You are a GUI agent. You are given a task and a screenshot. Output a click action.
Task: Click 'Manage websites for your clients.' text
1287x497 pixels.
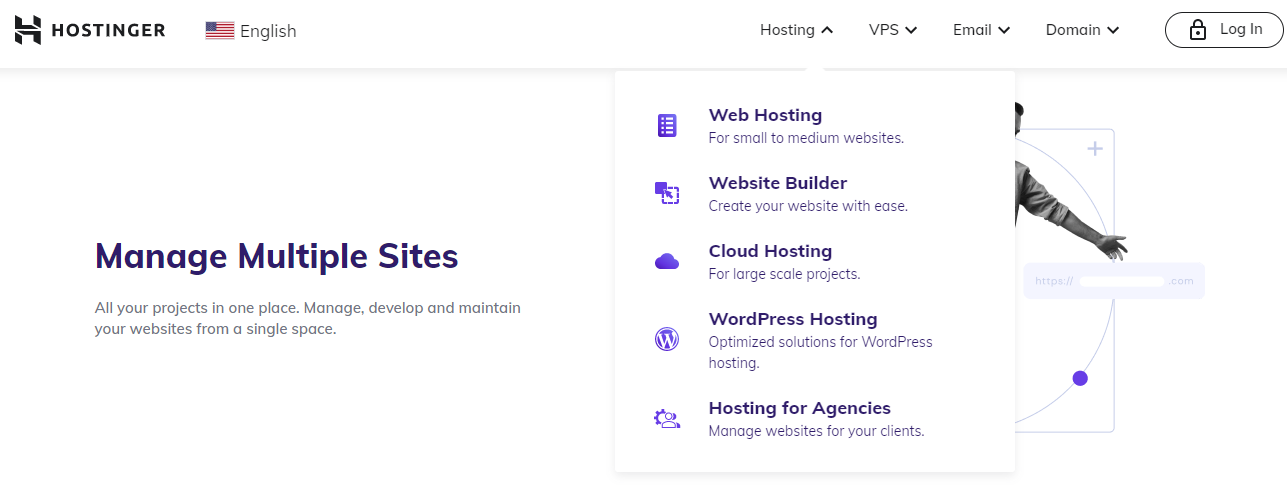click(x=816, y=432)
